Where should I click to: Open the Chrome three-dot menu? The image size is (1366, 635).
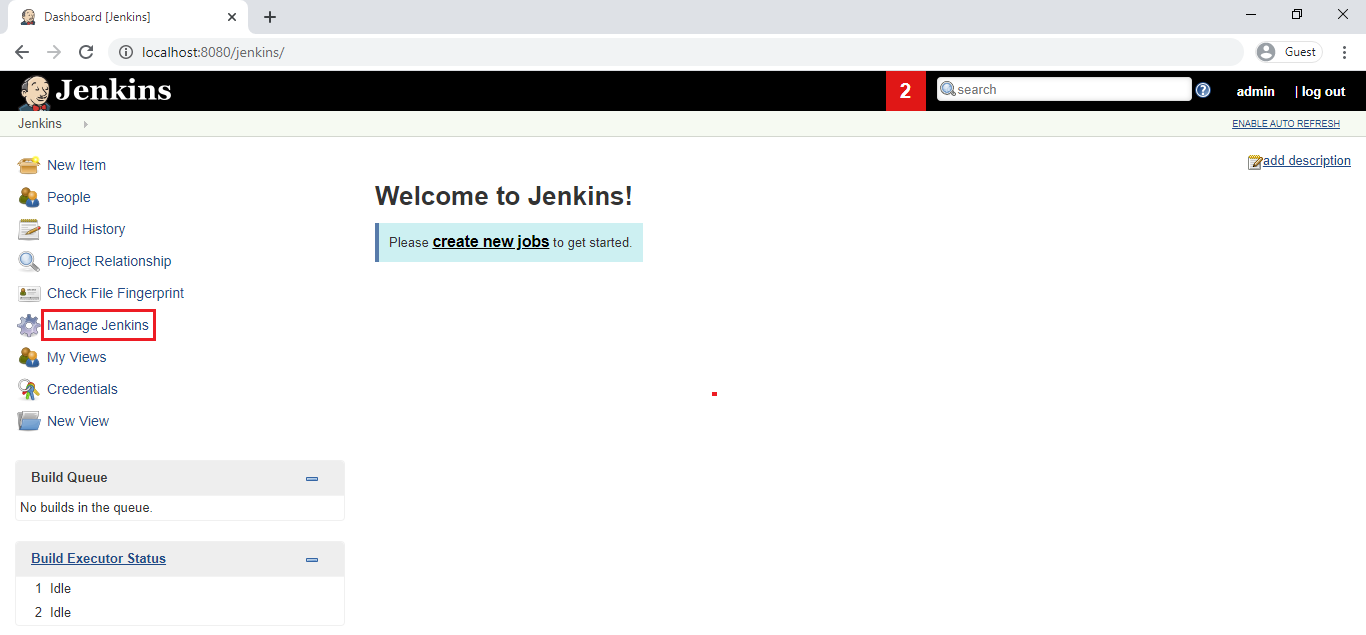(x=1345, y=52)
